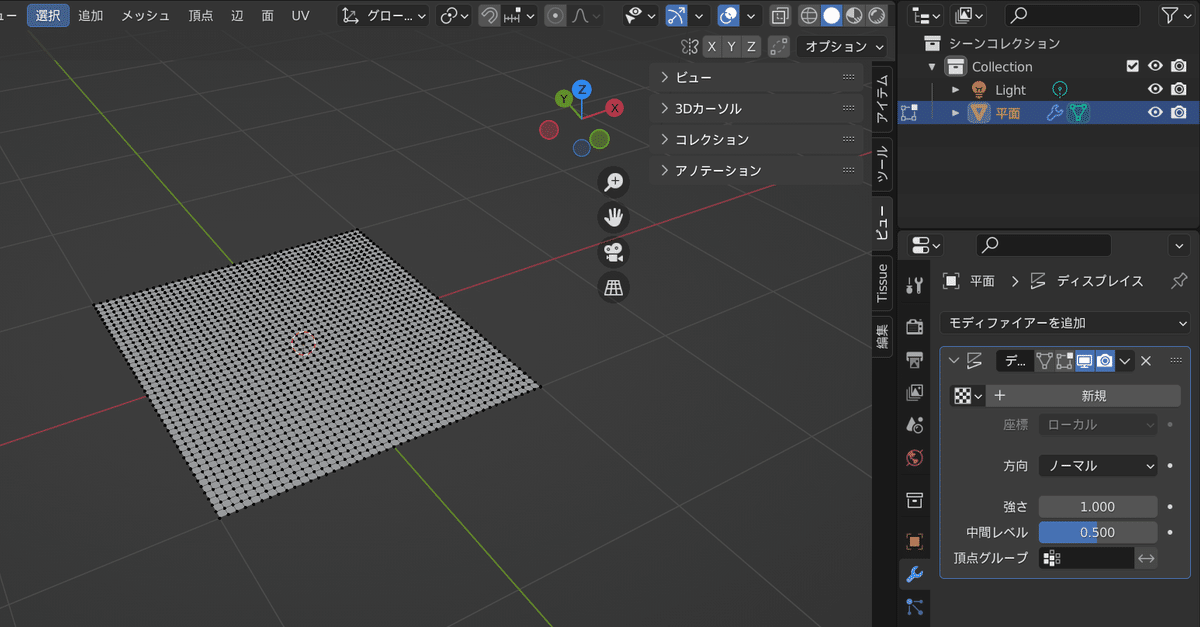Open the View Layer properties icon

[x=914, y=392]
